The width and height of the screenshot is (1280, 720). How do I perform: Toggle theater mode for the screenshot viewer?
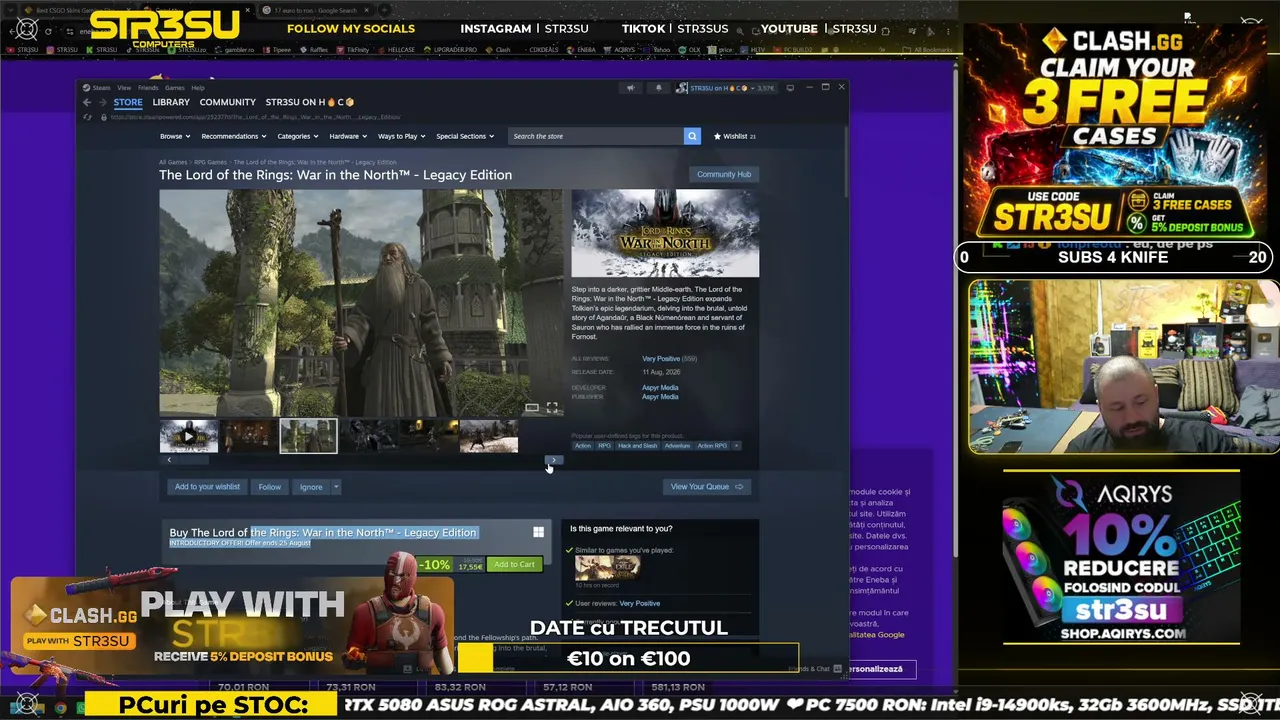(x=532, y=408)
